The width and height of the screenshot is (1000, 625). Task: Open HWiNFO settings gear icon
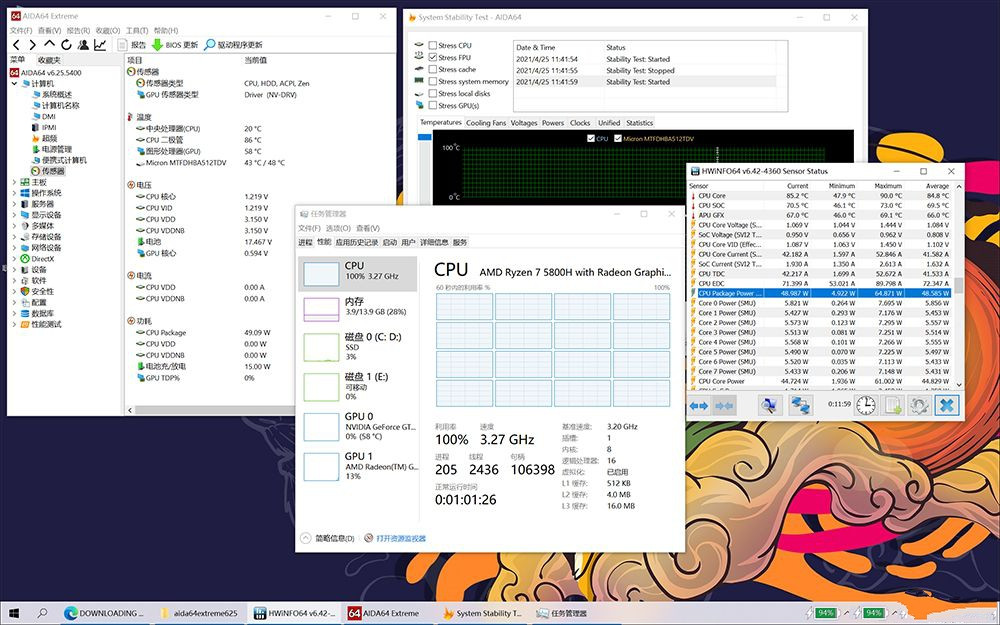[x=919, y=405]
